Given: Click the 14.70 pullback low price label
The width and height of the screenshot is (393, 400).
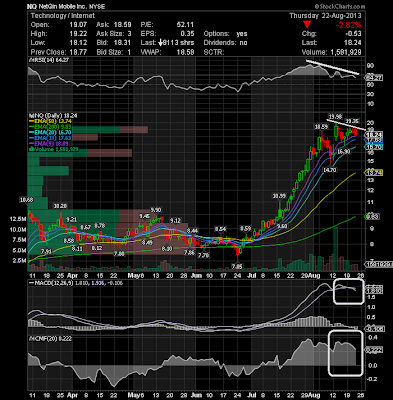Looking at the screenshot, I should click(x=330, y=170).
